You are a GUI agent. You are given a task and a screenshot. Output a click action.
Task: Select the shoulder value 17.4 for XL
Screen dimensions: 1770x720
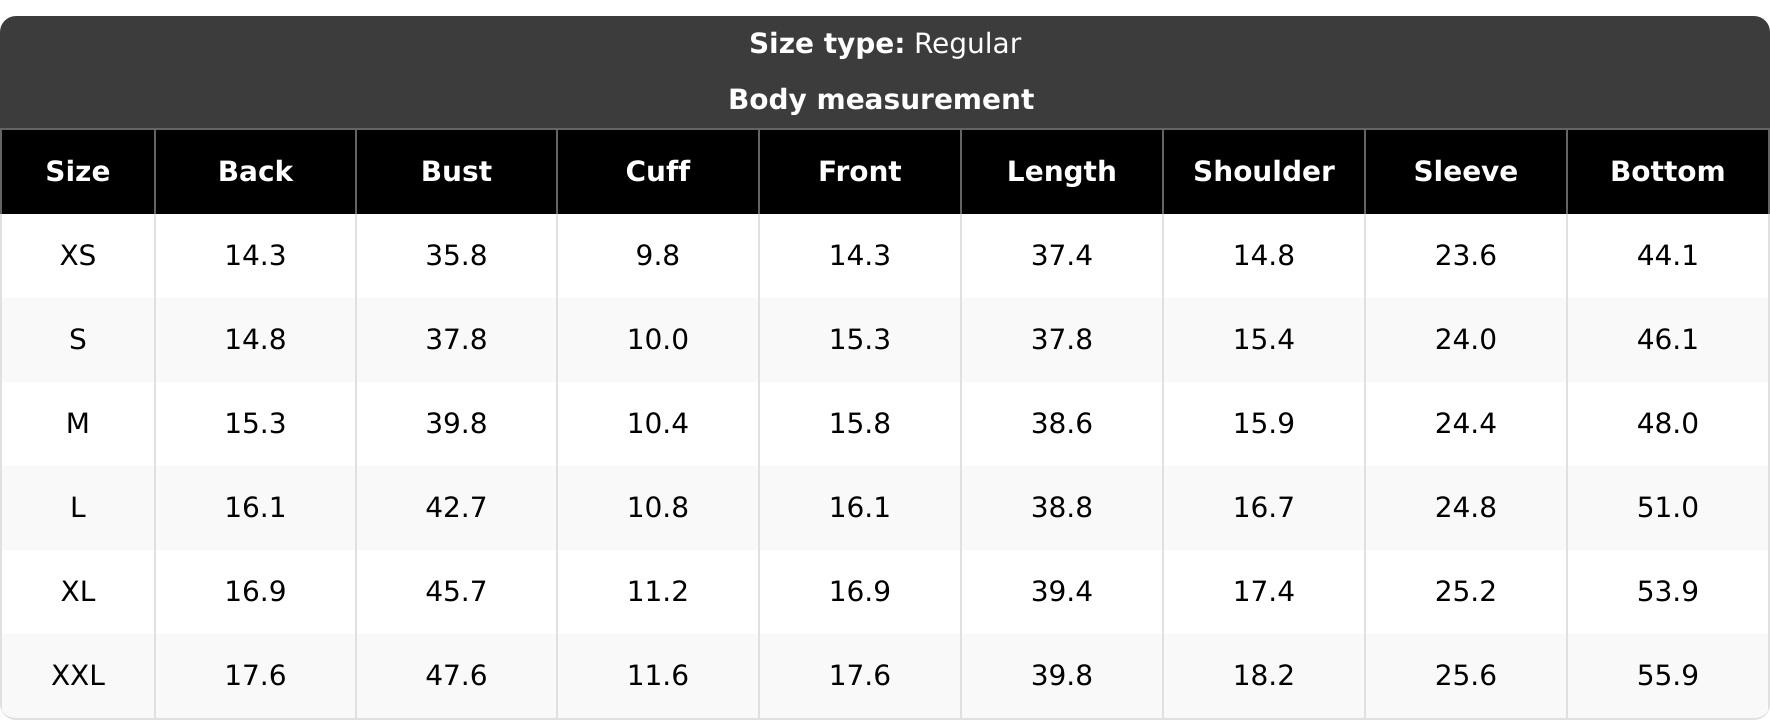1264,592
